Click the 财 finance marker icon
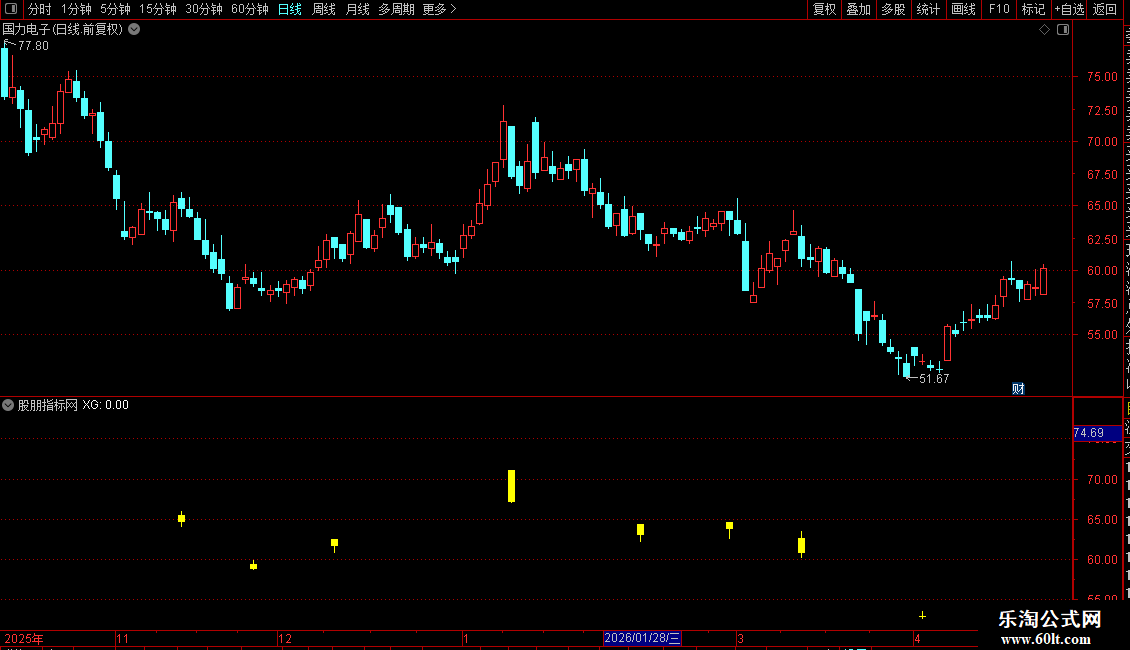The width and height of the screenshot is (1130, 650). pos(1018,388)
